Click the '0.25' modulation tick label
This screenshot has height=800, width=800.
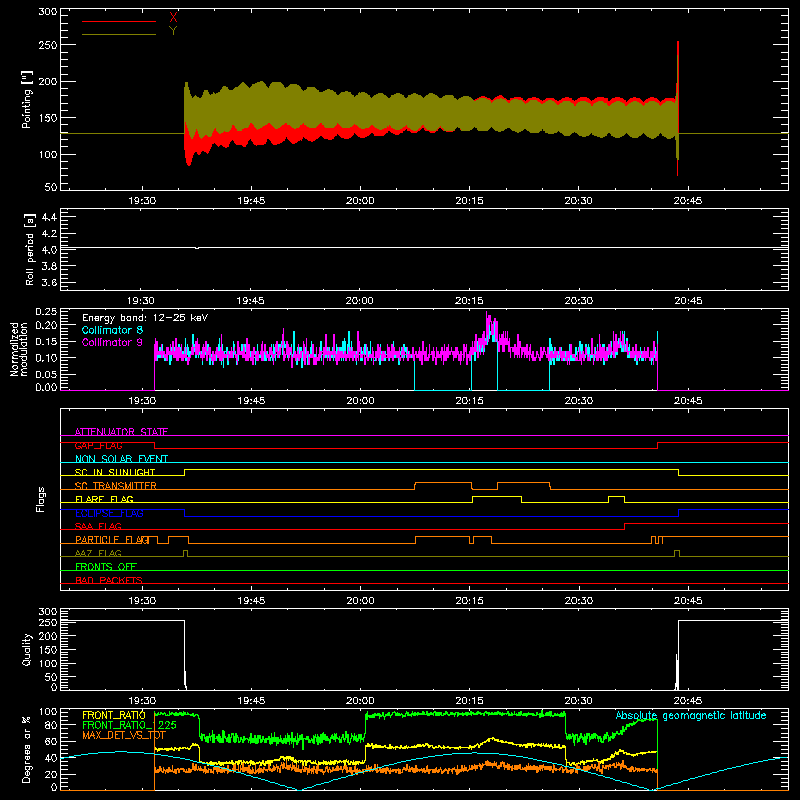[x=46, y=312]
